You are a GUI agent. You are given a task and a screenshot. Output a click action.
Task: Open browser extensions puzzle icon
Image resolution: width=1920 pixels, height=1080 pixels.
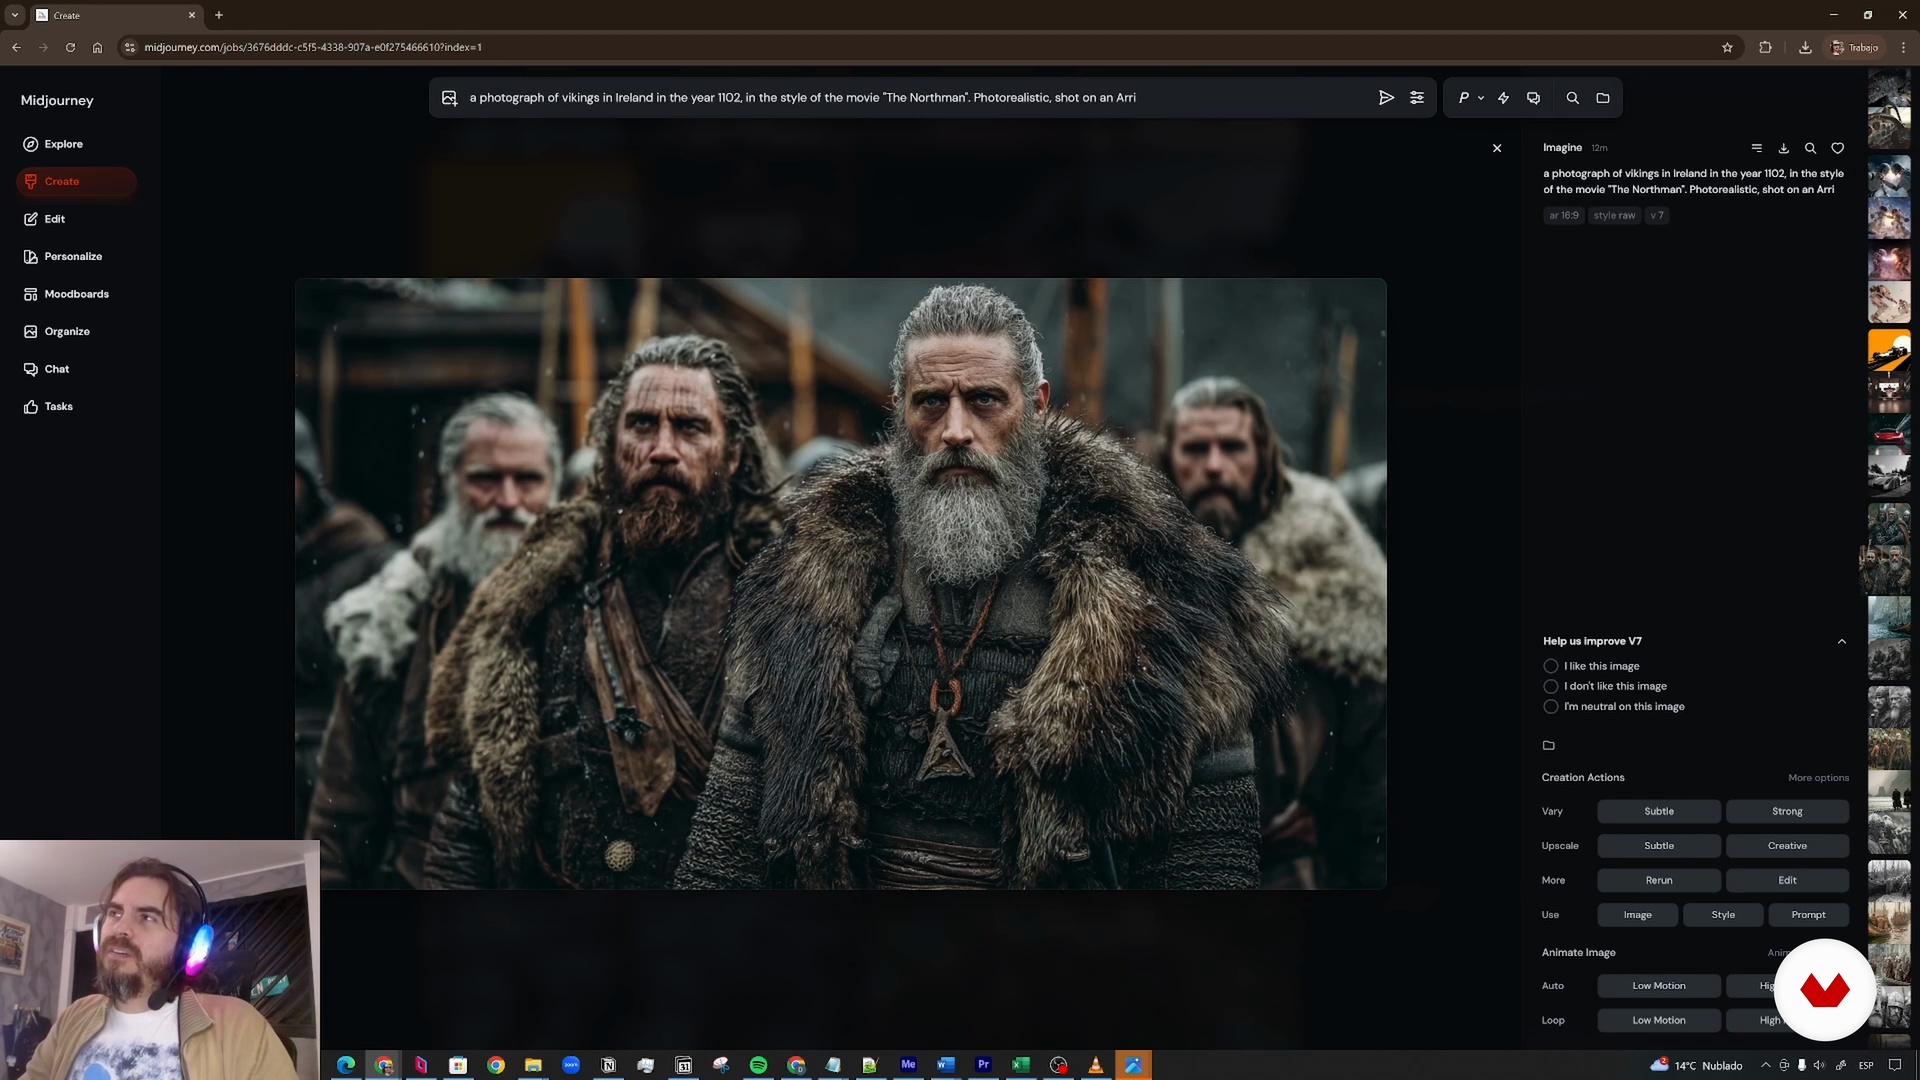click(1765, 47)
